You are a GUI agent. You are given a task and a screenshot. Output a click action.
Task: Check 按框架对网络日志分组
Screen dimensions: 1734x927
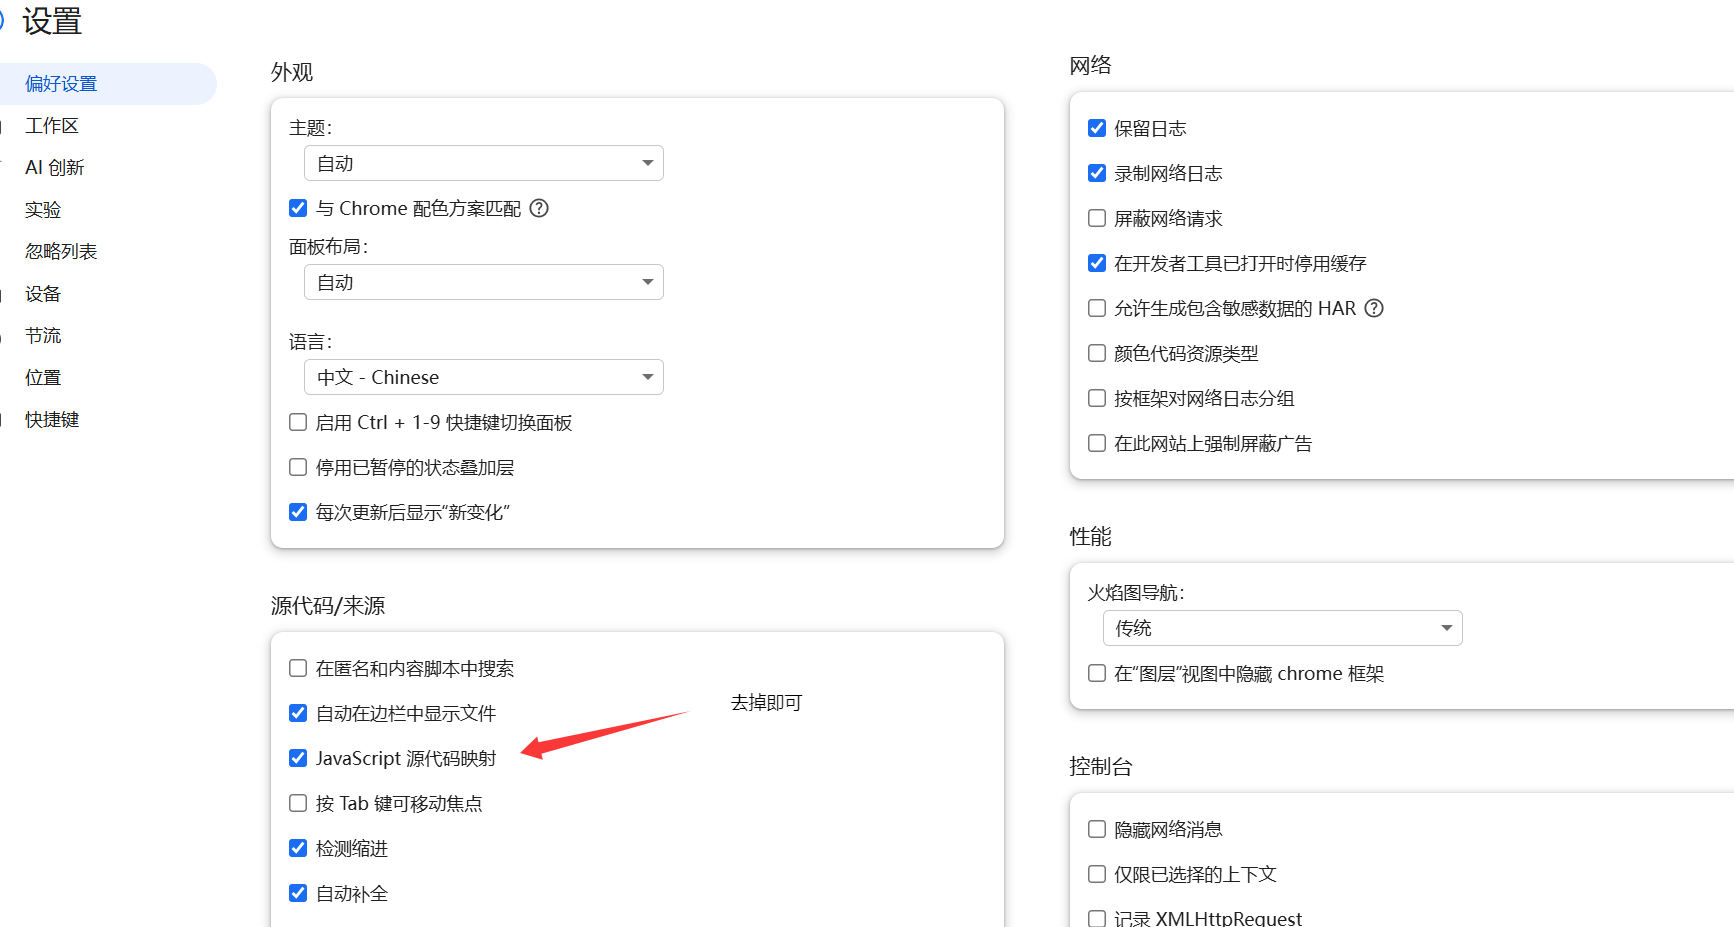pos(1097,398)
